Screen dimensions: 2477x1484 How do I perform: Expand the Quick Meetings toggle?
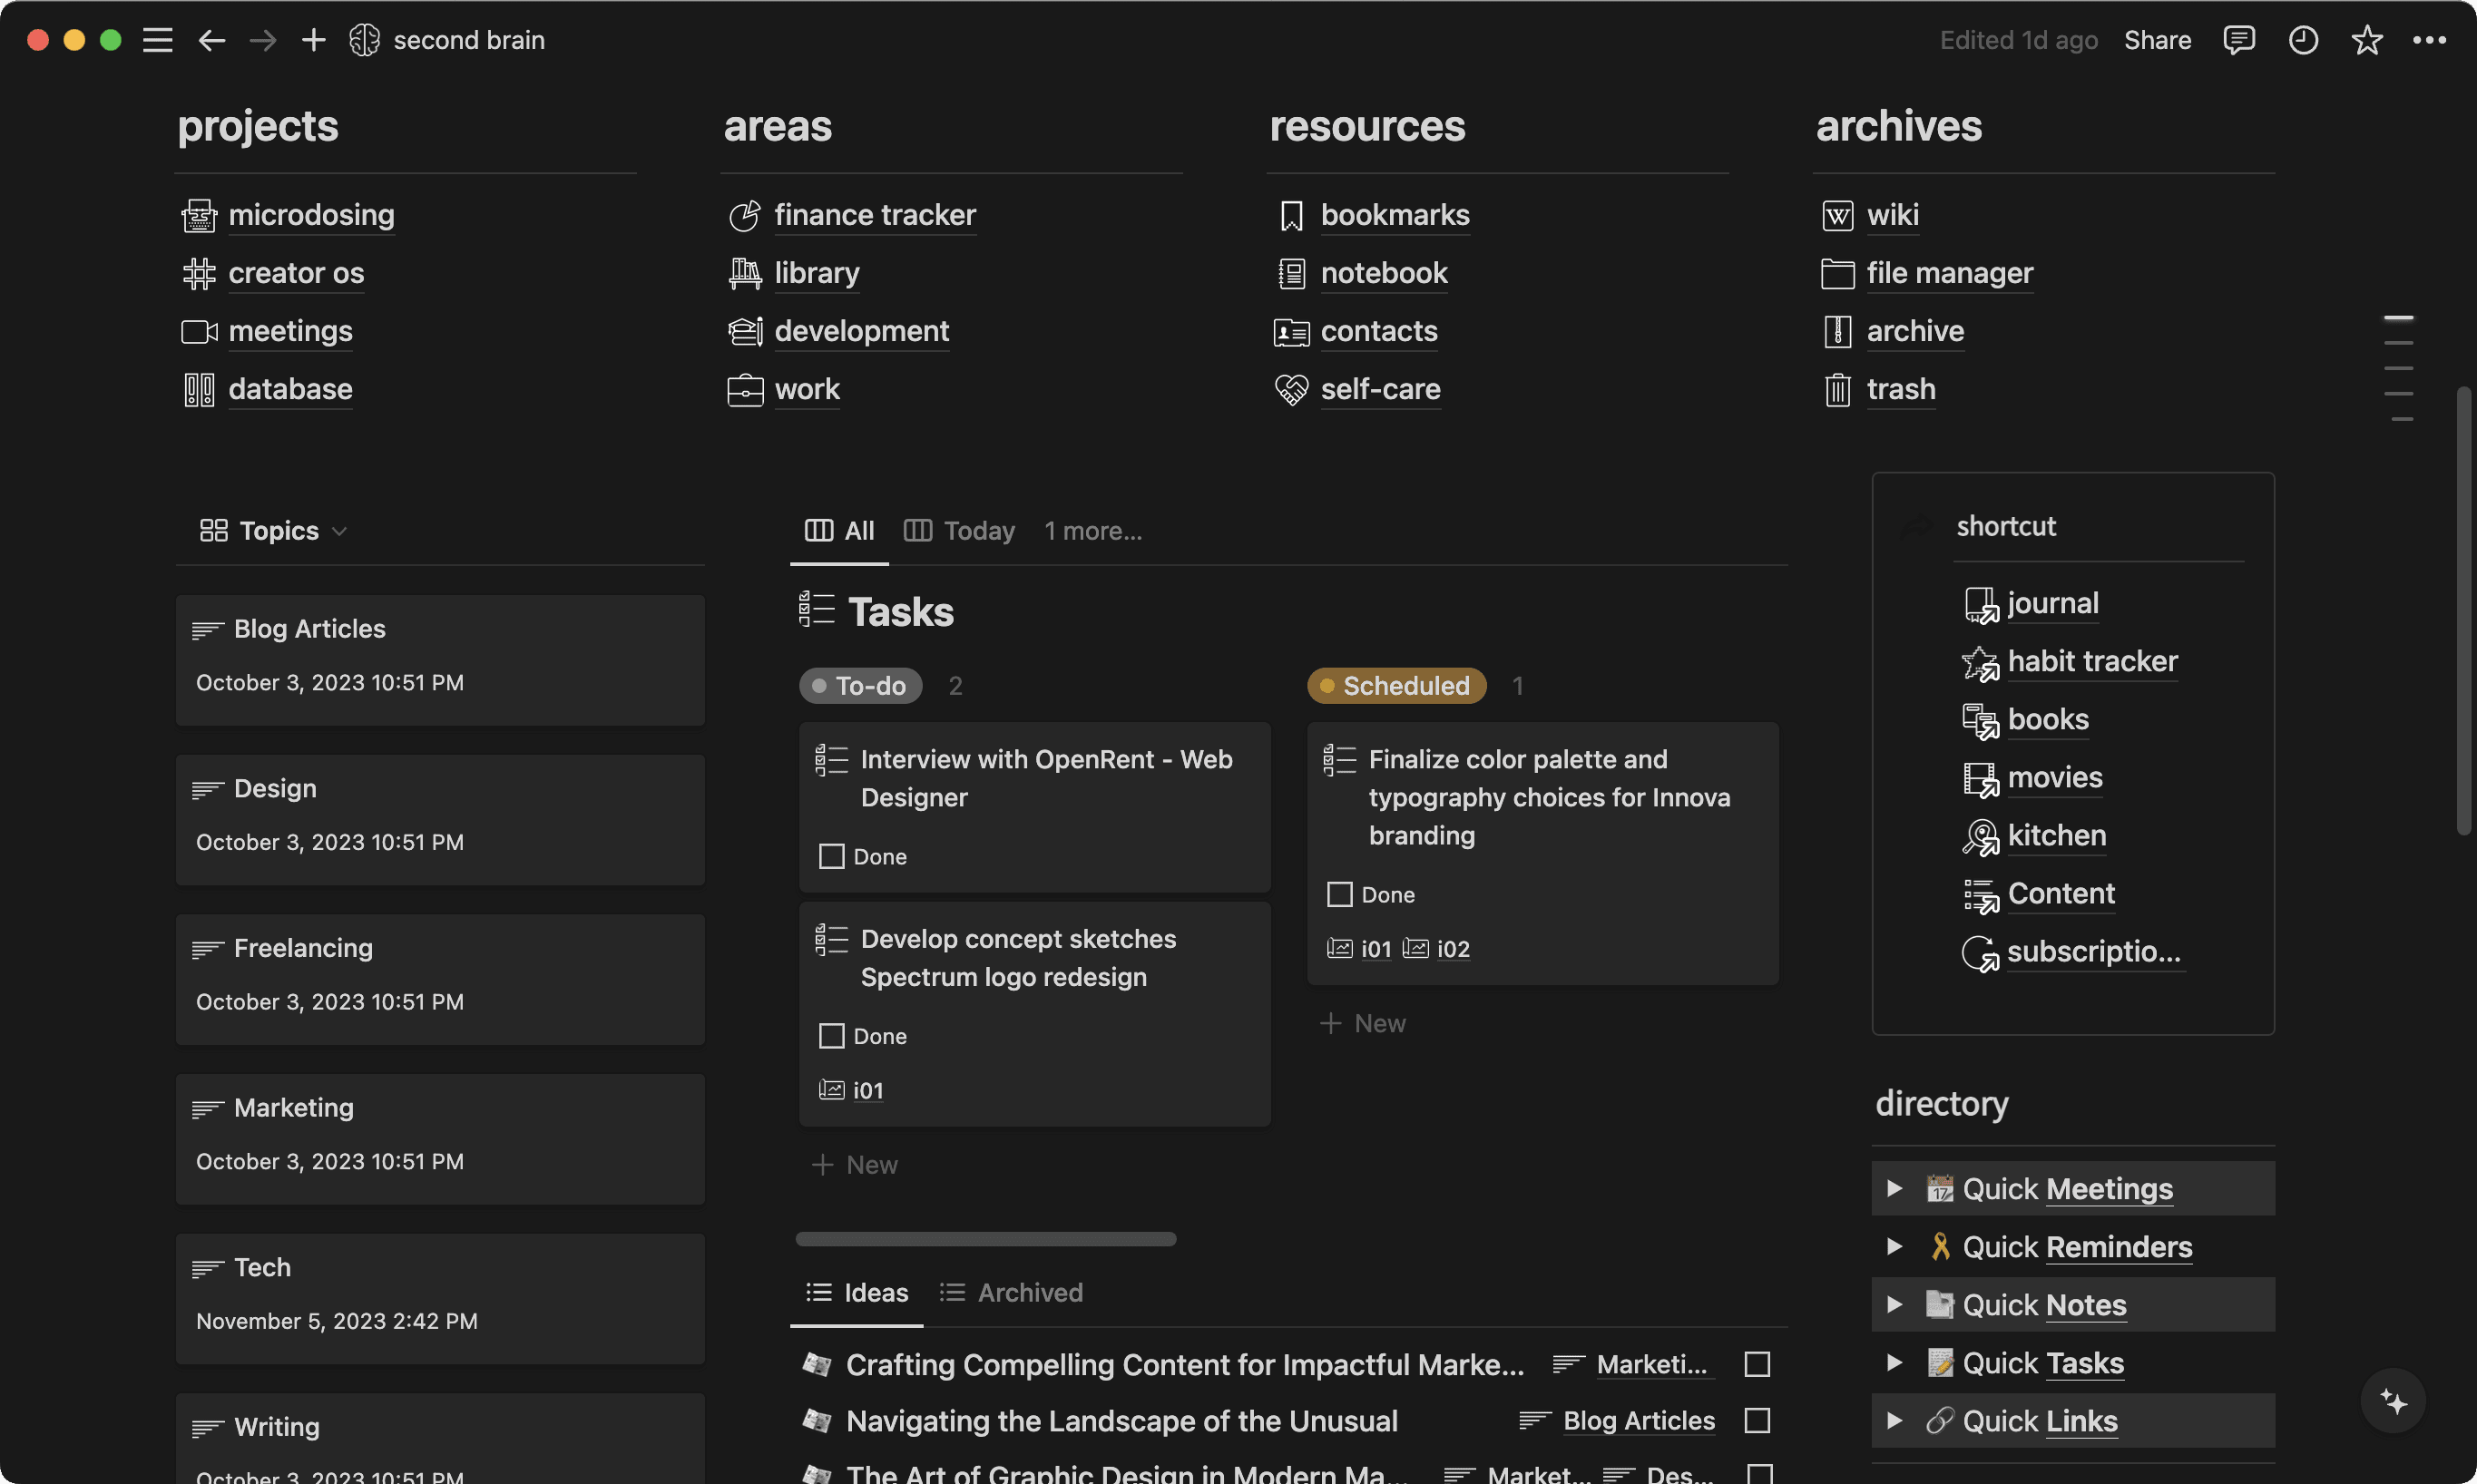1894,1189
